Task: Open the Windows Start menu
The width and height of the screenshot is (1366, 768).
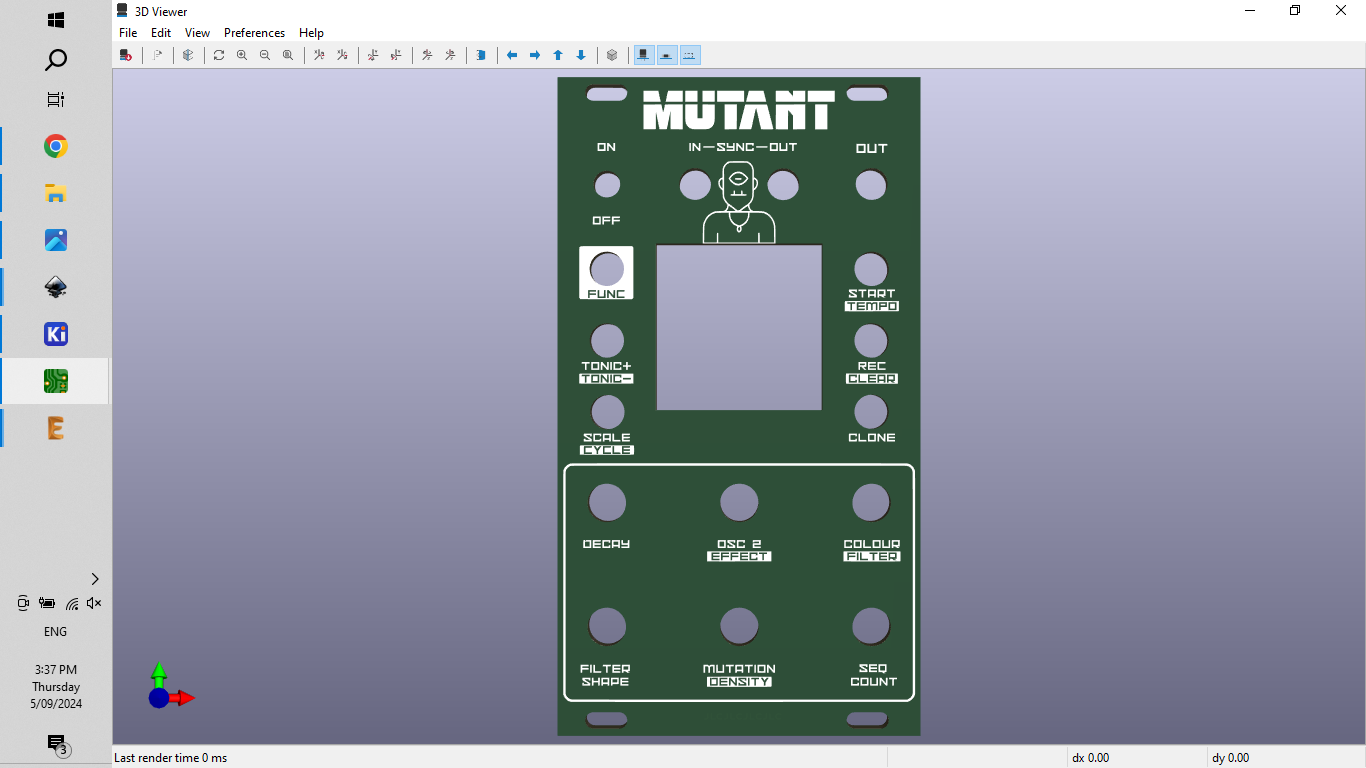Action: pos(55,18)
